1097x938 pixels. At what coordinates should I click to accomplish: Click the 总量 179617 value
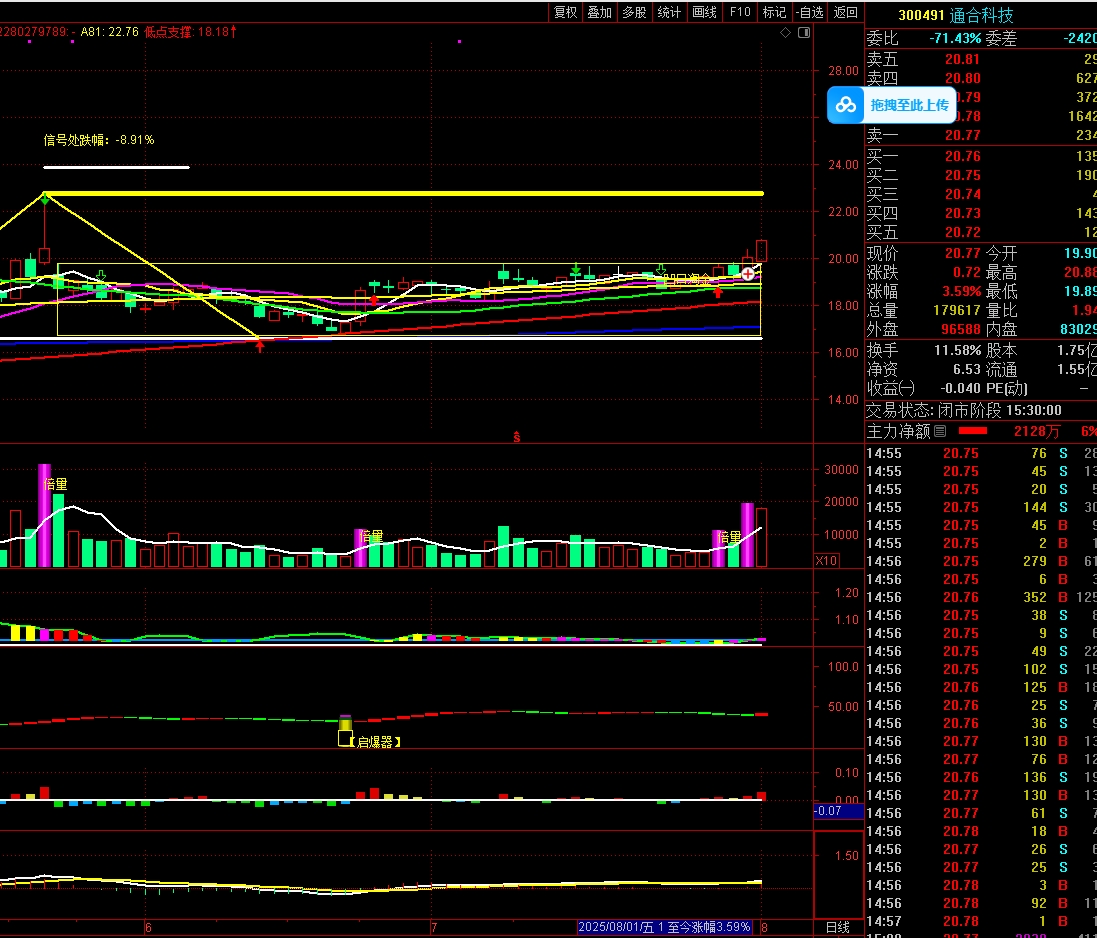click(x=957, y=310)
